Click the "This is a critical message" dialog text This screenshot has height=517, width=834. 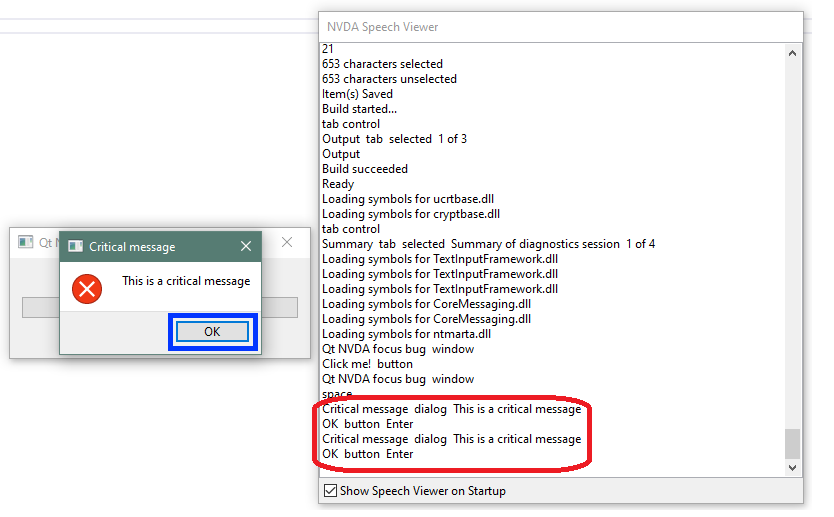click(186, 281)
